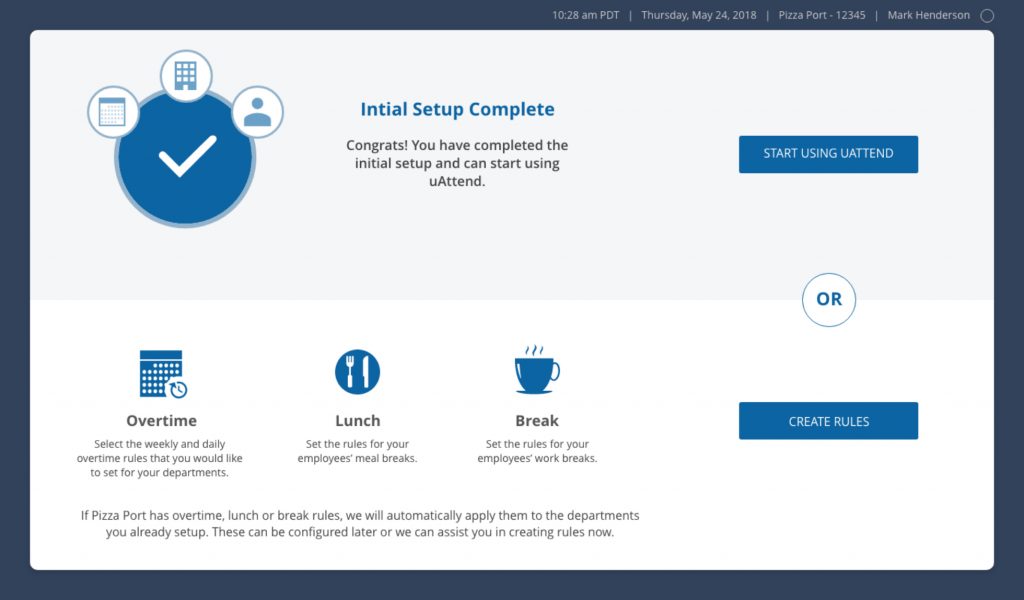Click the building icon above checkmark
The width and height of the screenshot is (1024, 600).
(186, 76)
